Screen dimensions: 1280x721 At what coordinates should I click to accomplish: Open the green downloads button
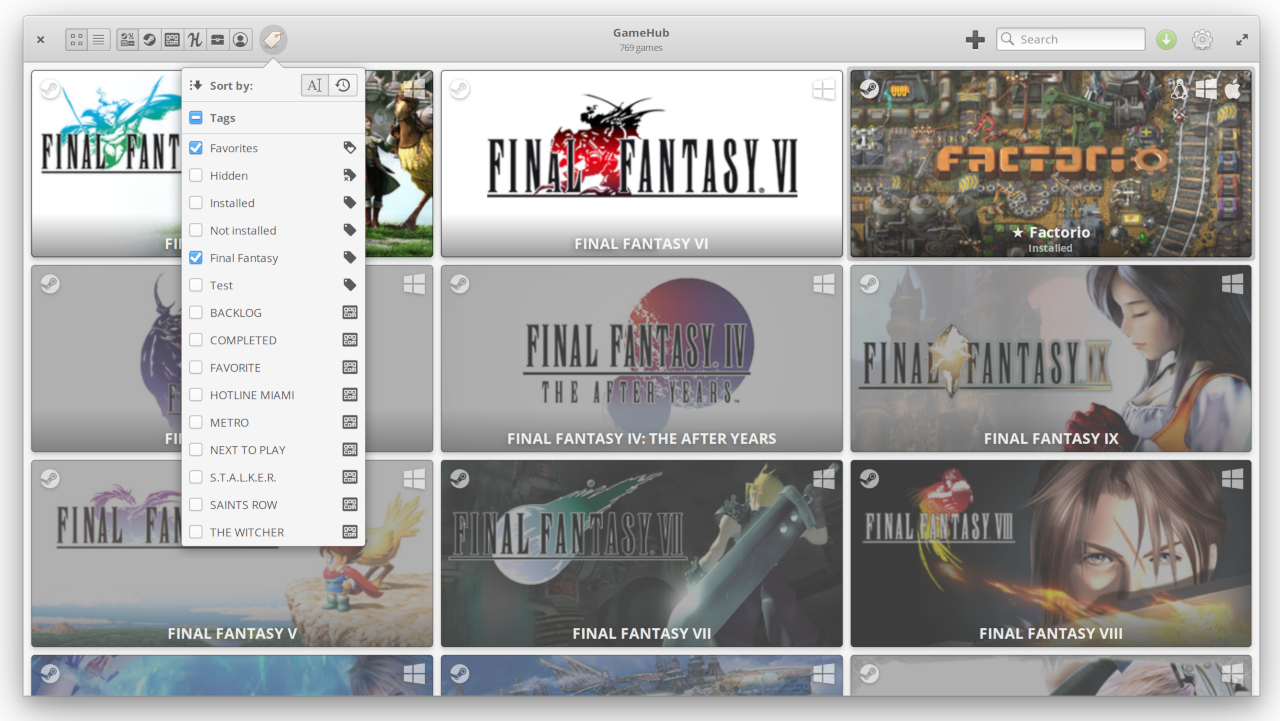pos(1166,40)
